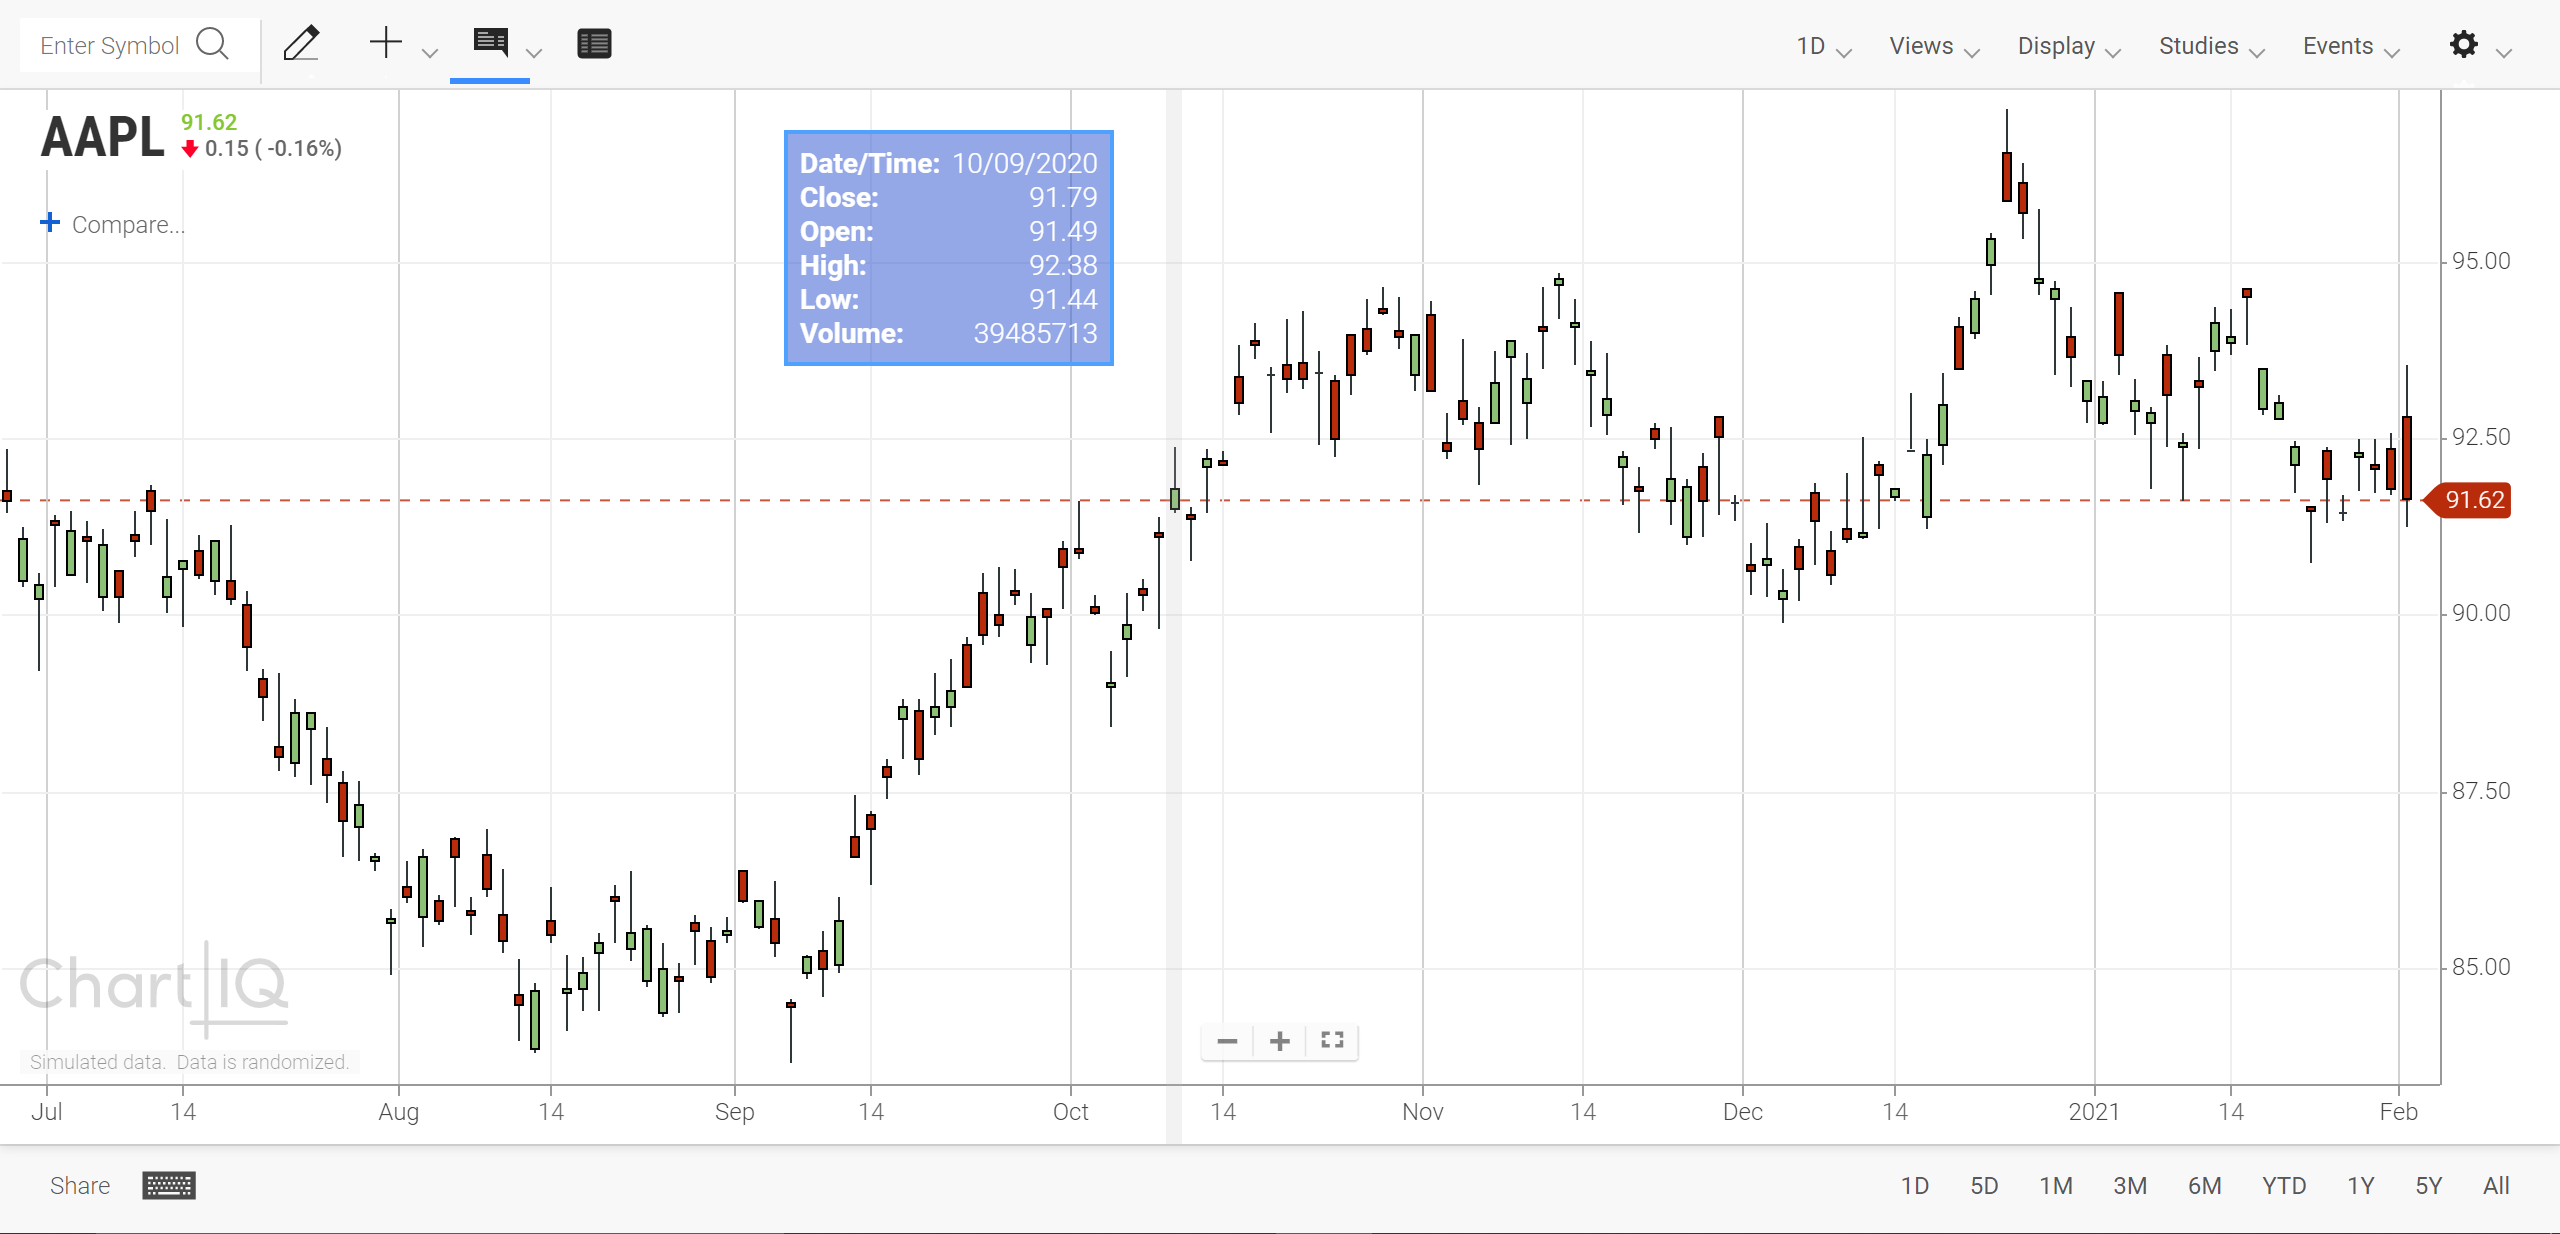2560x1234 pixels.
Task: Click the 85.00 price axis label
Action: 2481,967
